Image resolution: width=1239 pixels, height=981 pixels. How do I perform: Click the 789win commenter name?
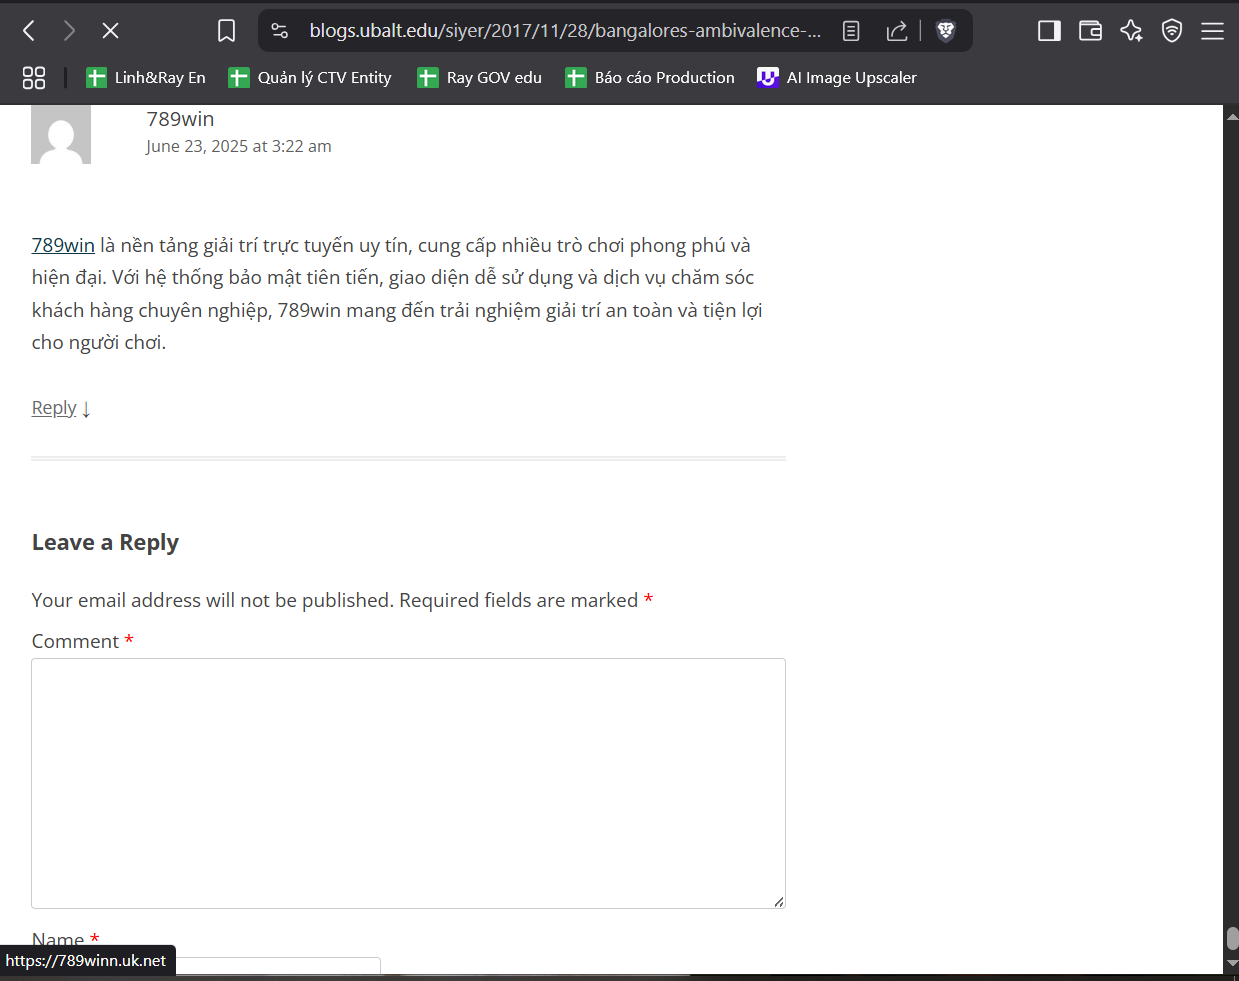(x=180, y=119)
